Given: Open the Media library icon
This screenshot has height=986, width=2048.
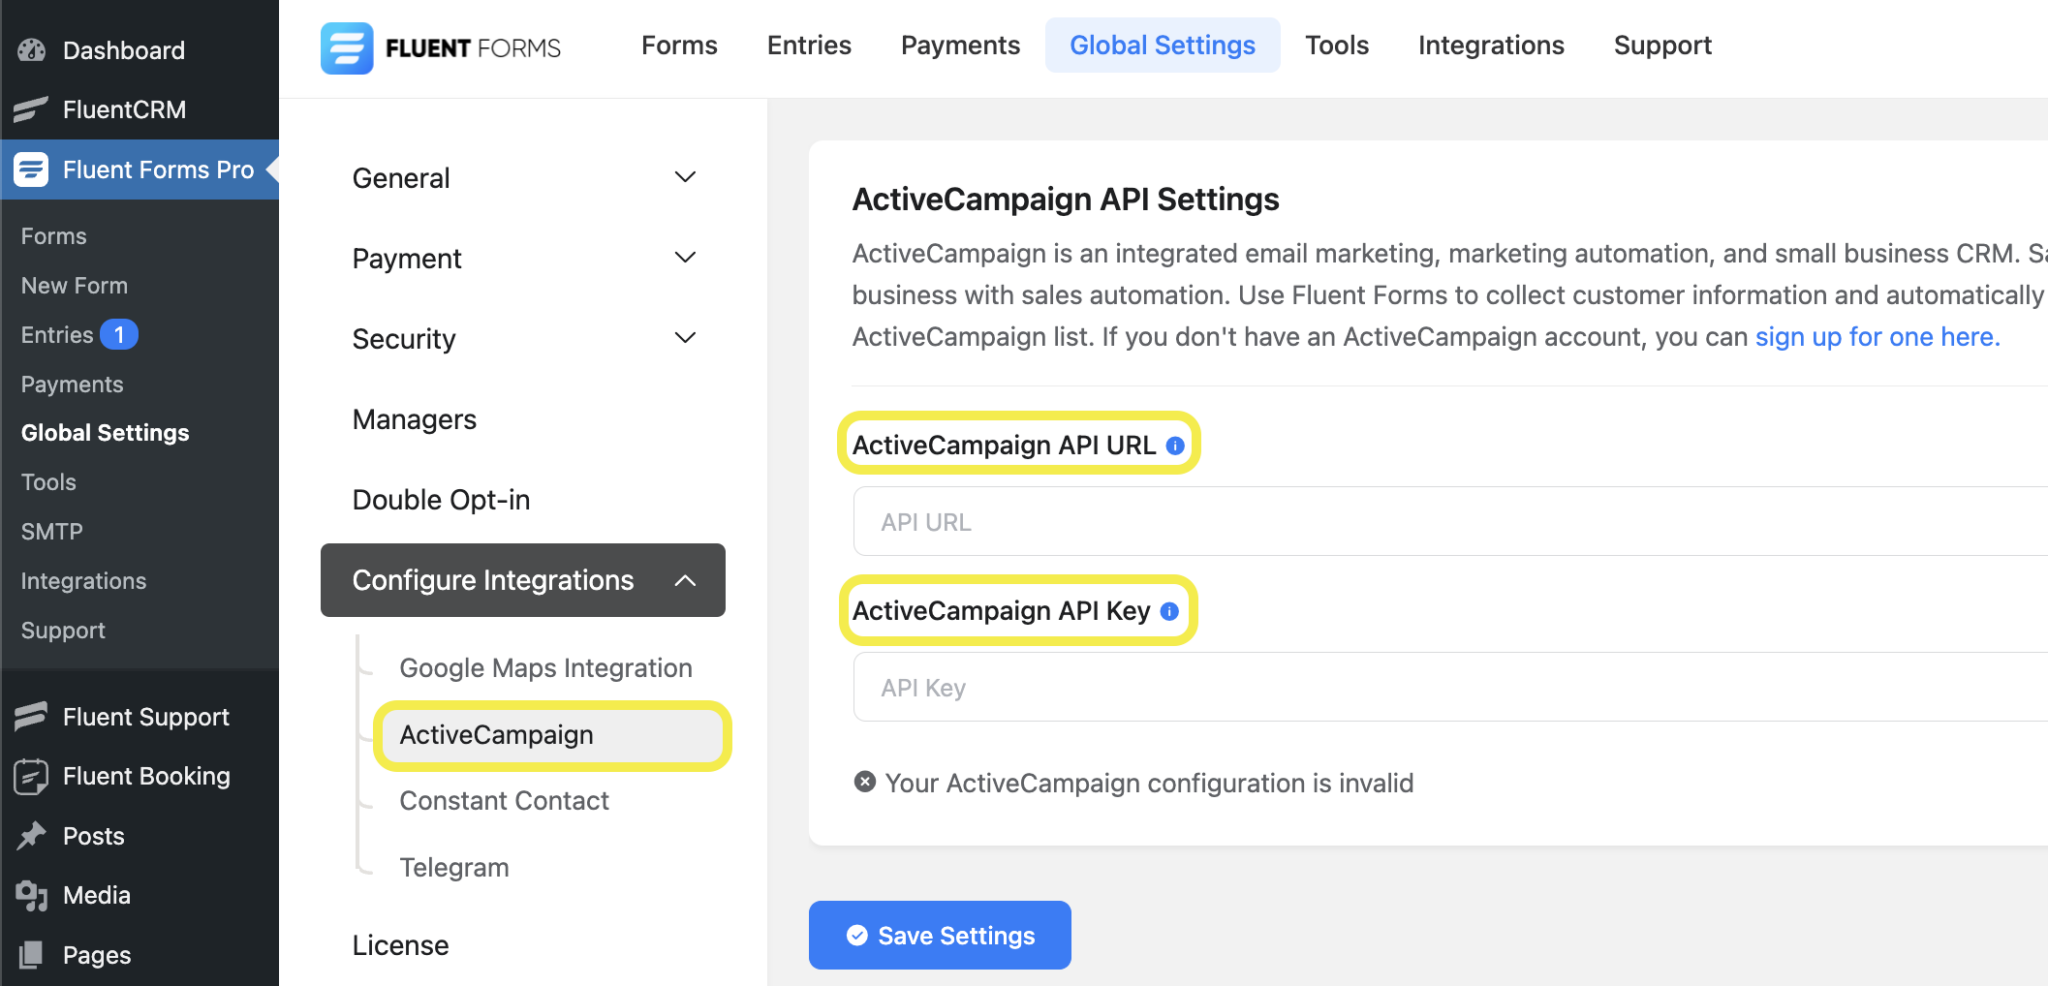Looking at the screenshot, I should 30,895.
